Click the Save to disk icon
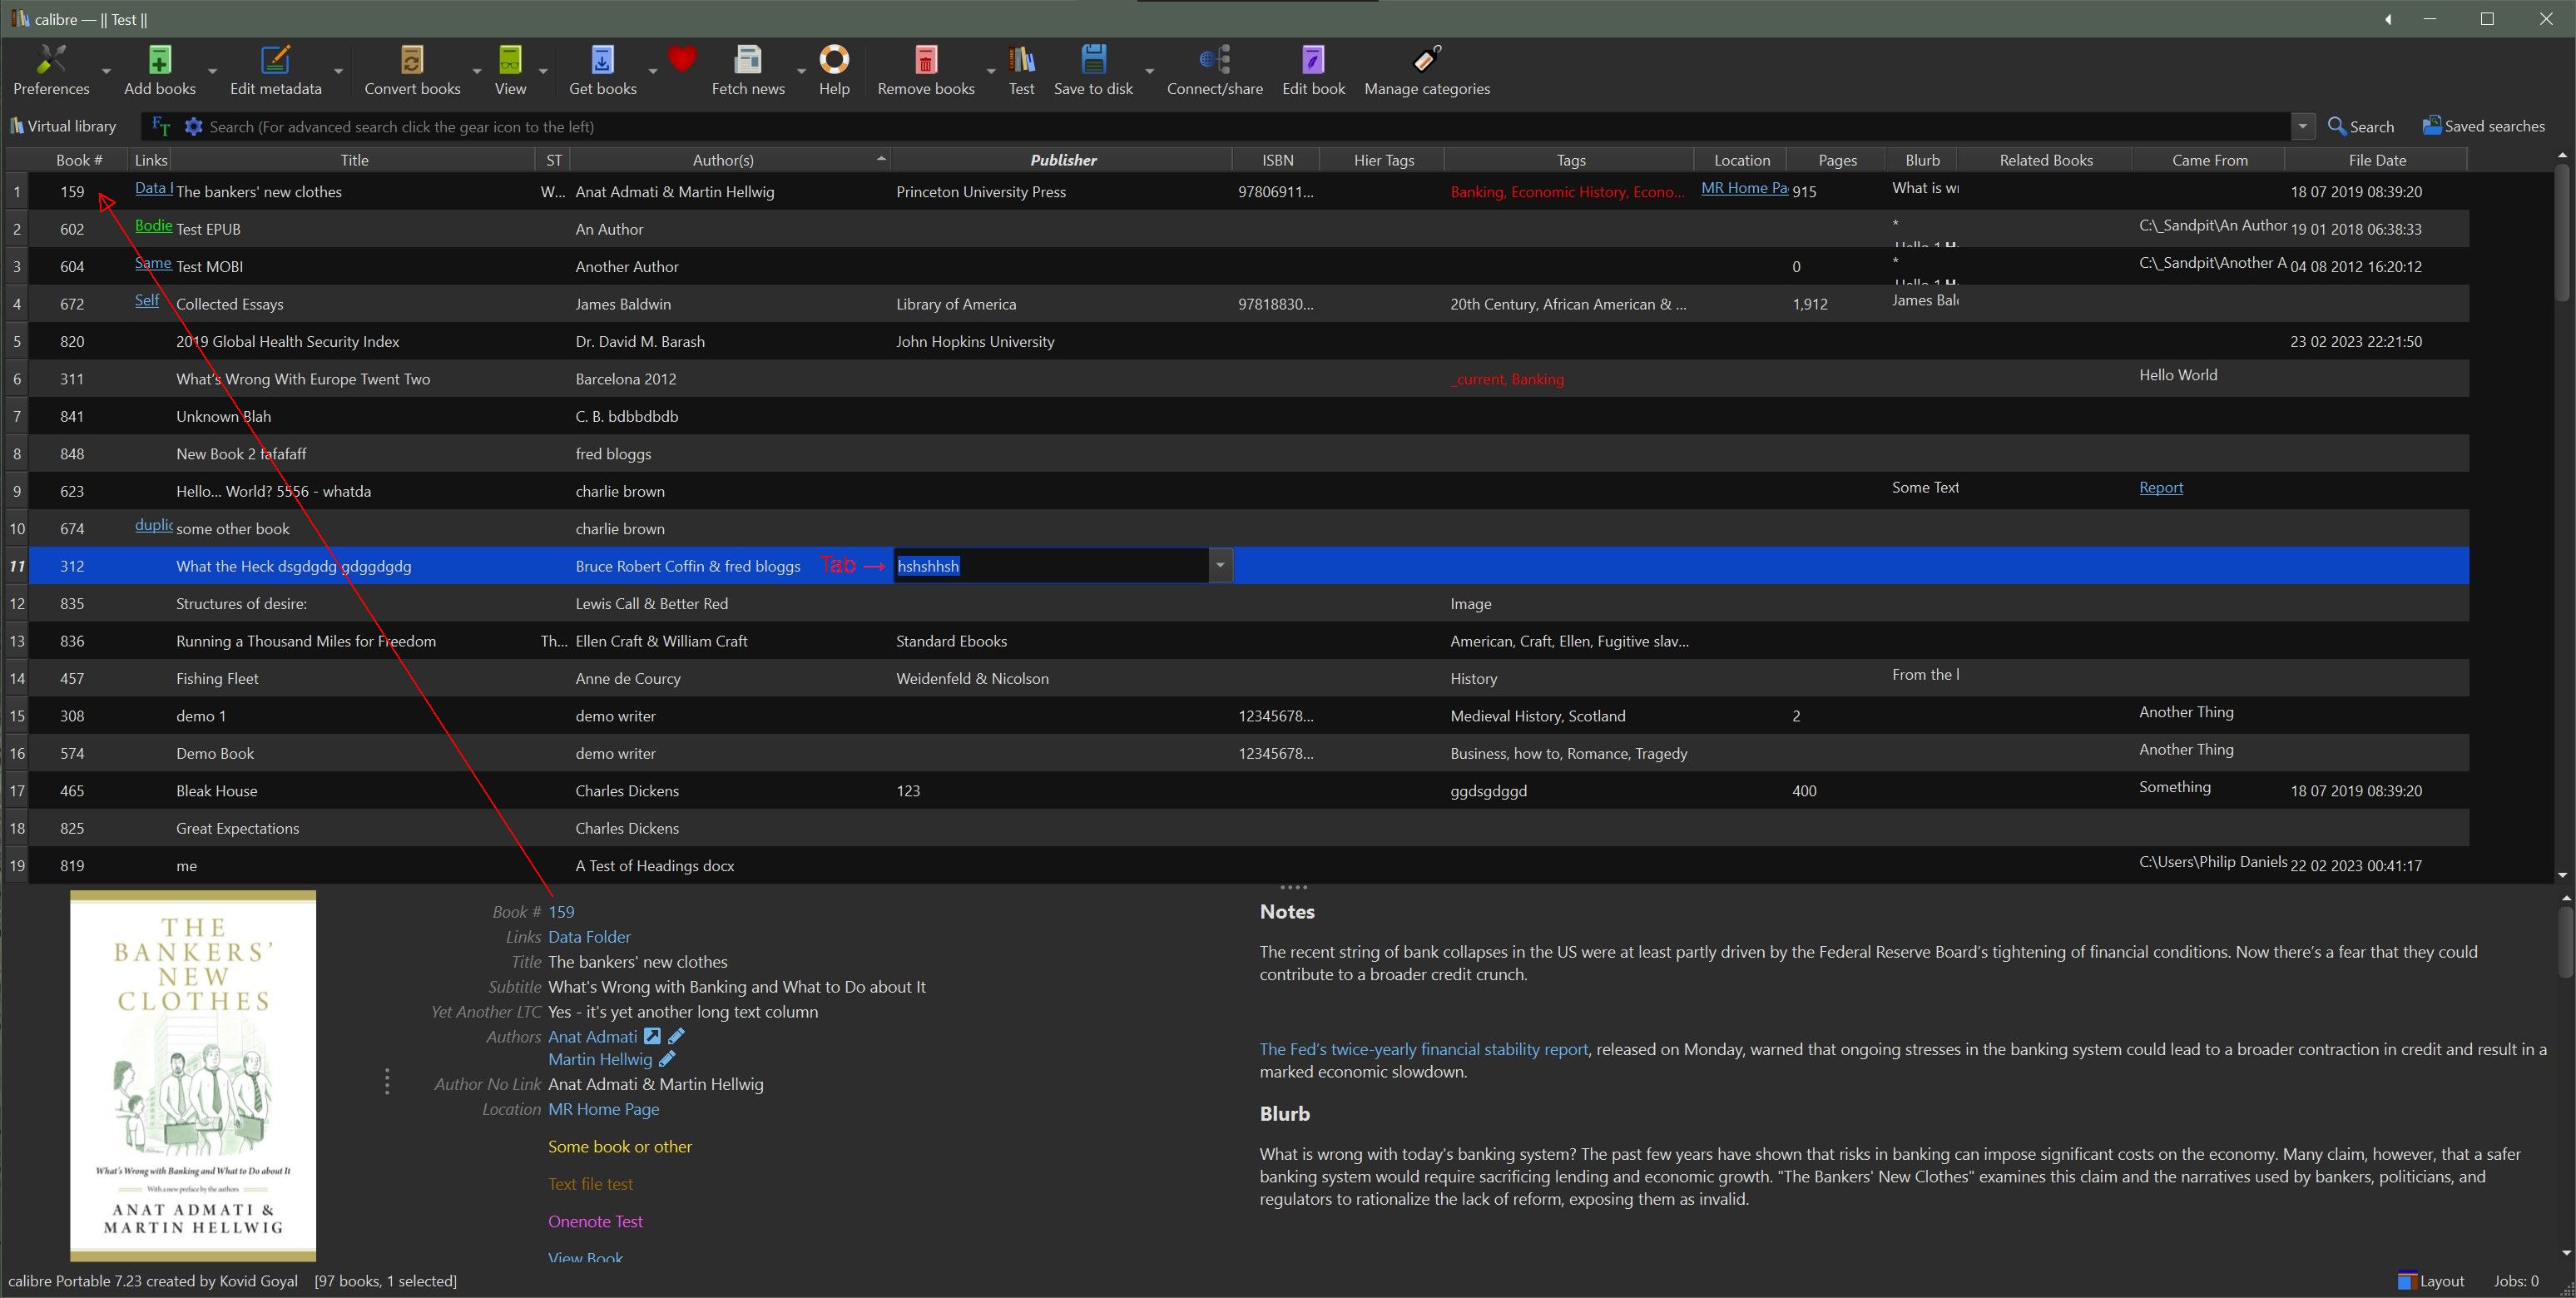The height and width of the screenshot is (1298, 2576). 1093,61
